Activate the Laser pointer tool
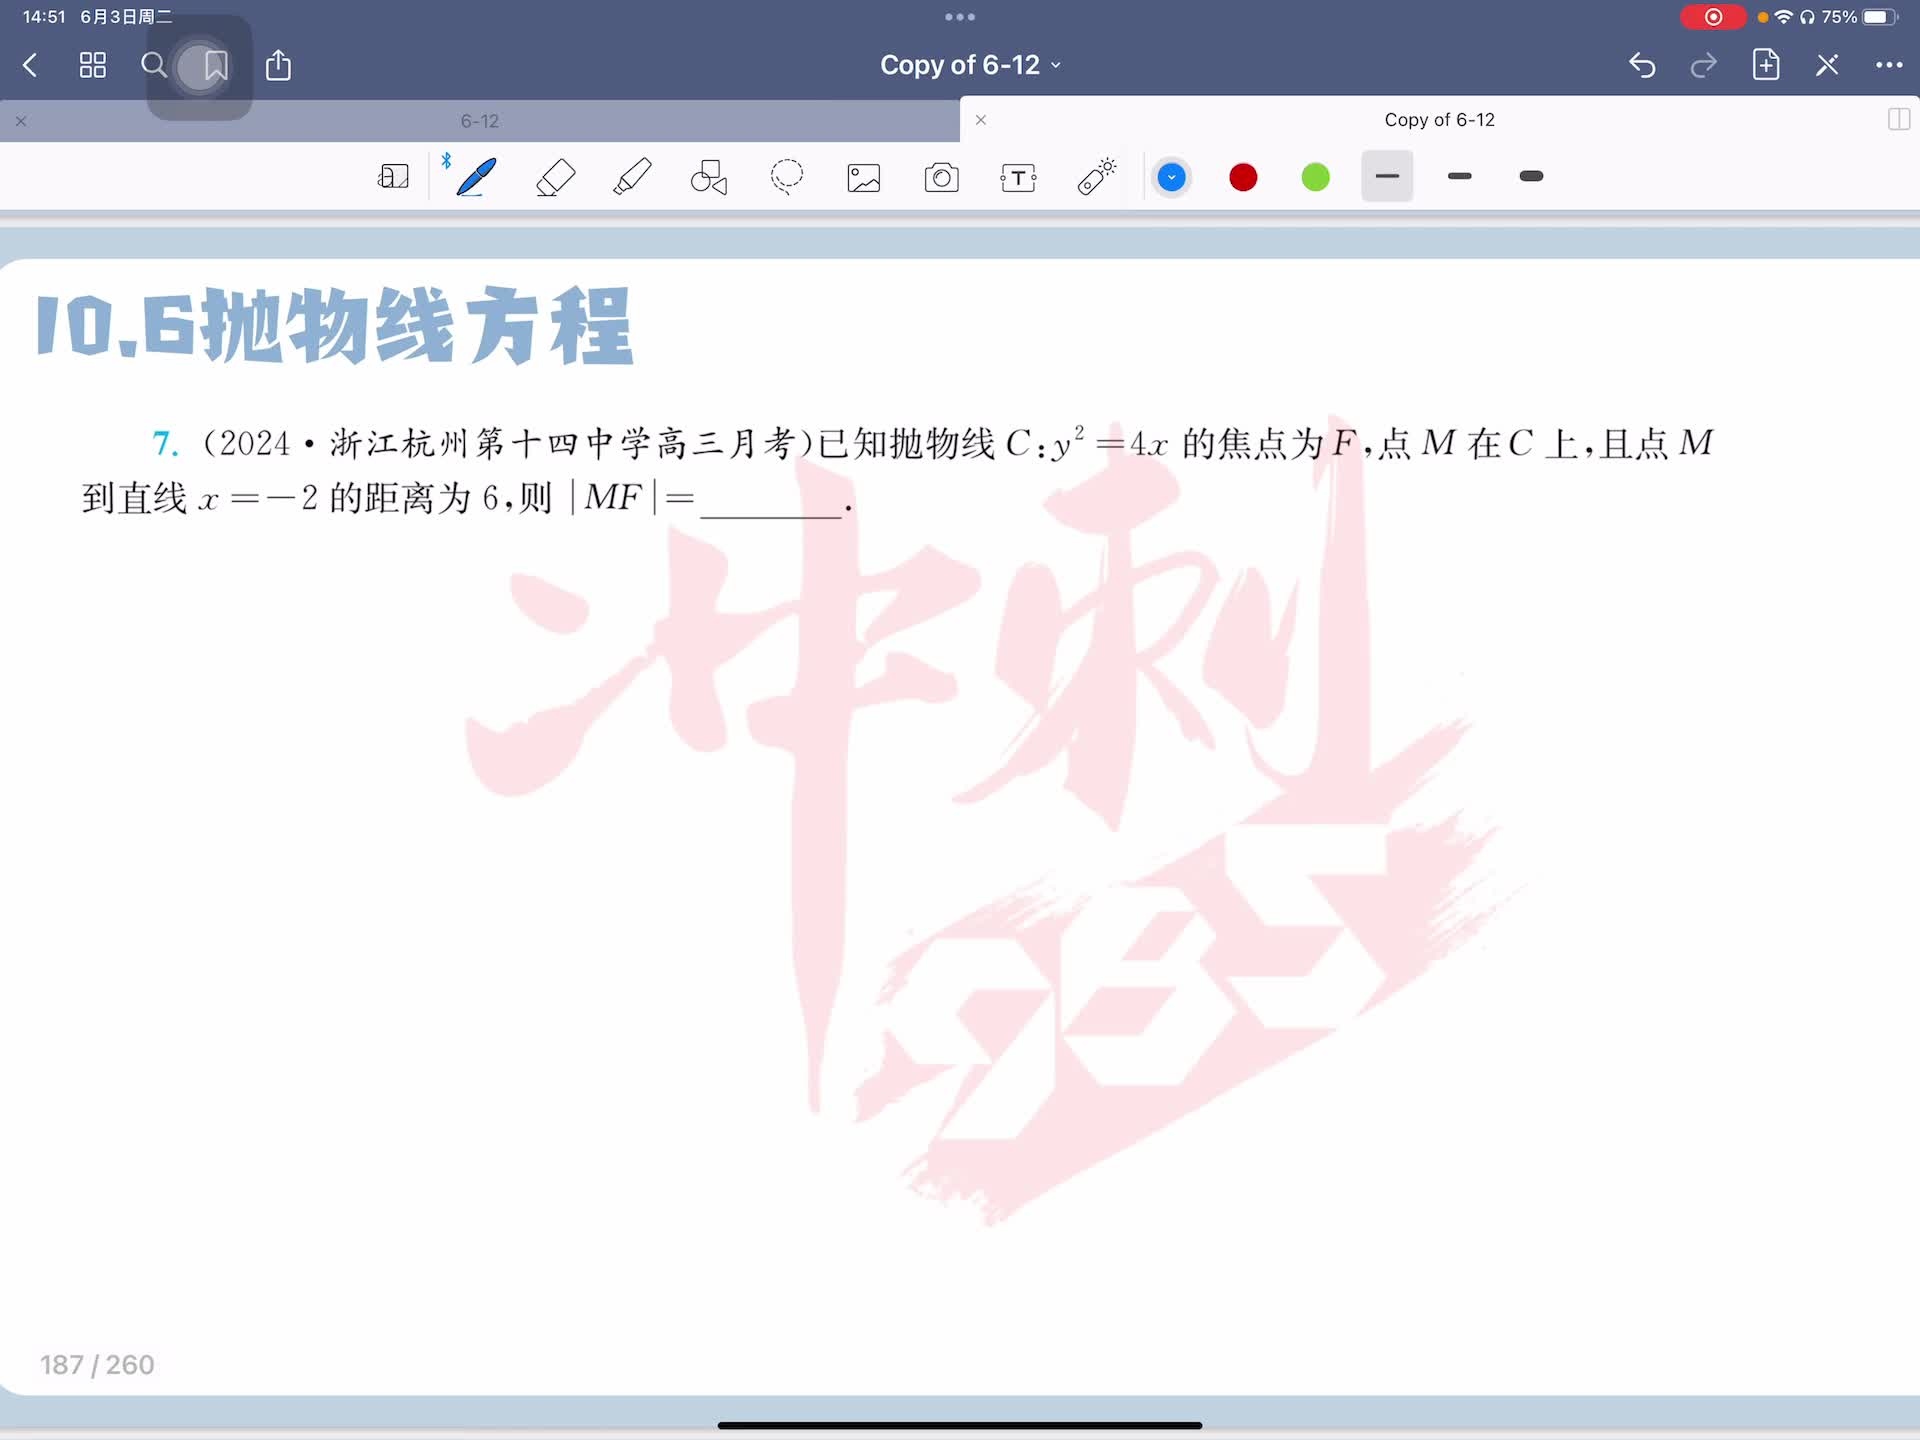 (x=1096, y=177)
